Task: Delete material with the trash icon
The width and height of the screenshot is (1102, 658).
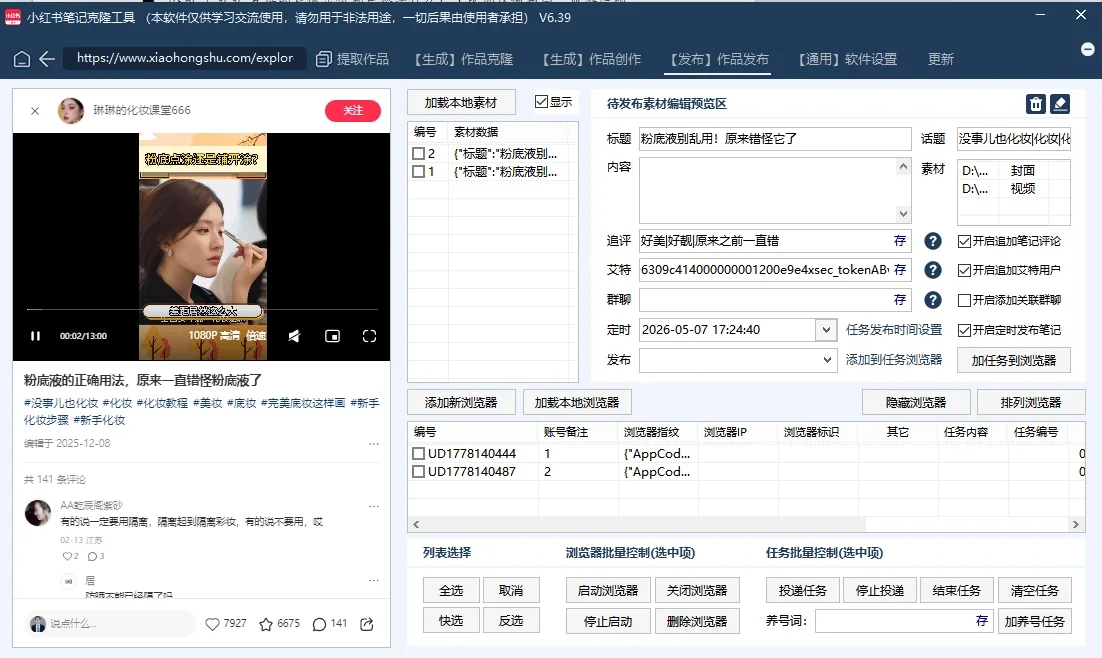Action: (x=1036, y=104)
